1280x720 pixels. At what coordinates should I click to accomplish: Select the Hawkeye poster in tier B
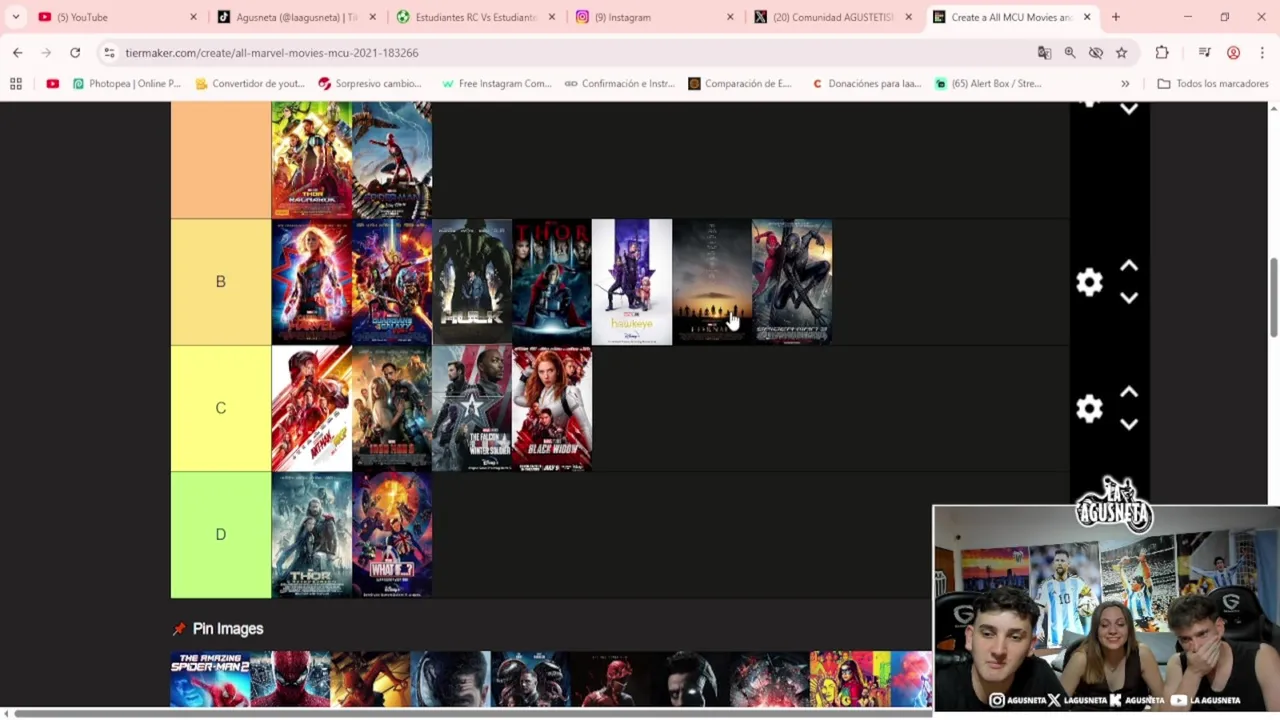tap(631, 282)
